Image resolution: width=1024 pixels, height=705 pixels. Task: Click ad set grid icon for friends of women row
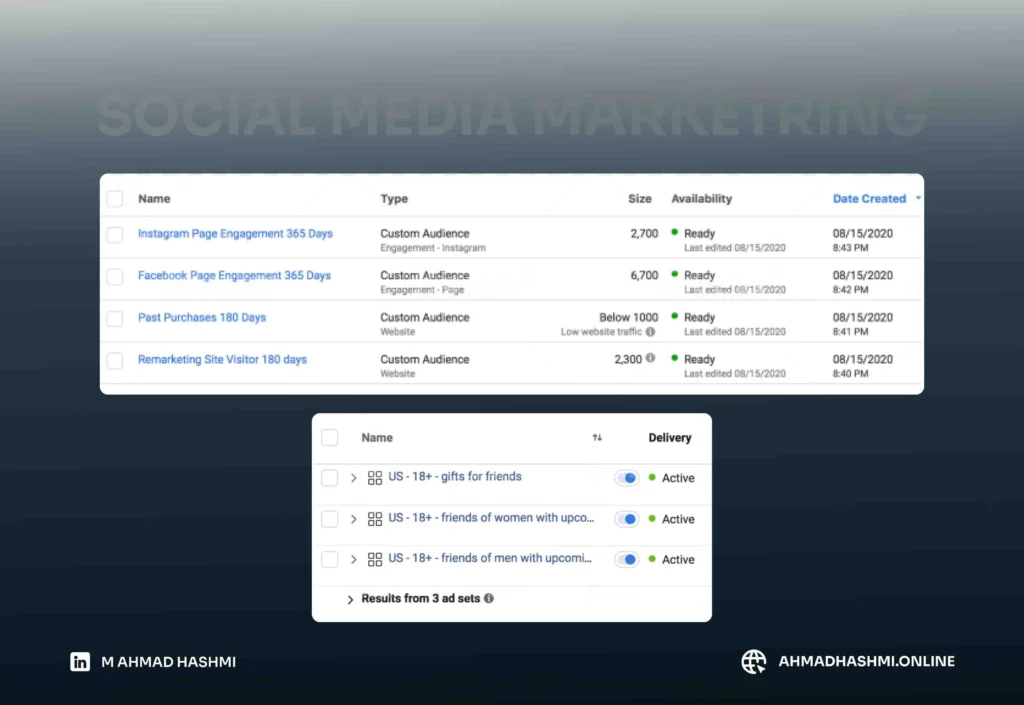tap(375, 519)
